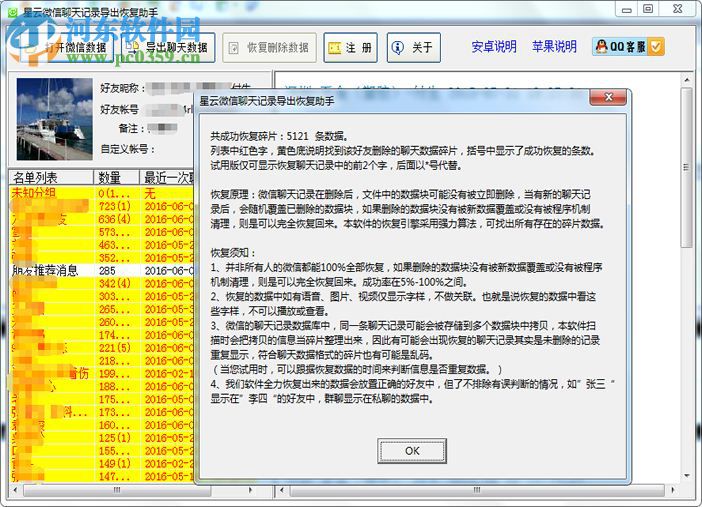Select the 朋友推荐消息 row
Screen dimensions: 702x507
[102, 271]
